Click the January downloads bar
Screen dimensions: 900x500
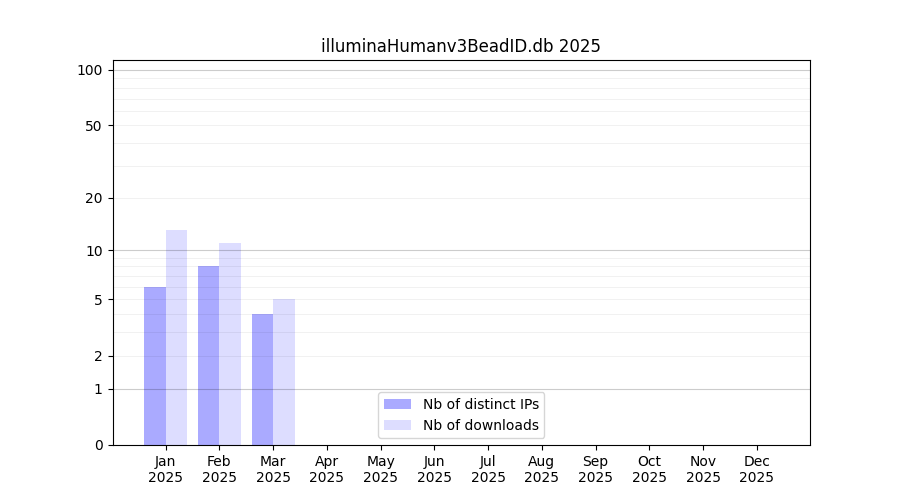(x=176, y=338)
